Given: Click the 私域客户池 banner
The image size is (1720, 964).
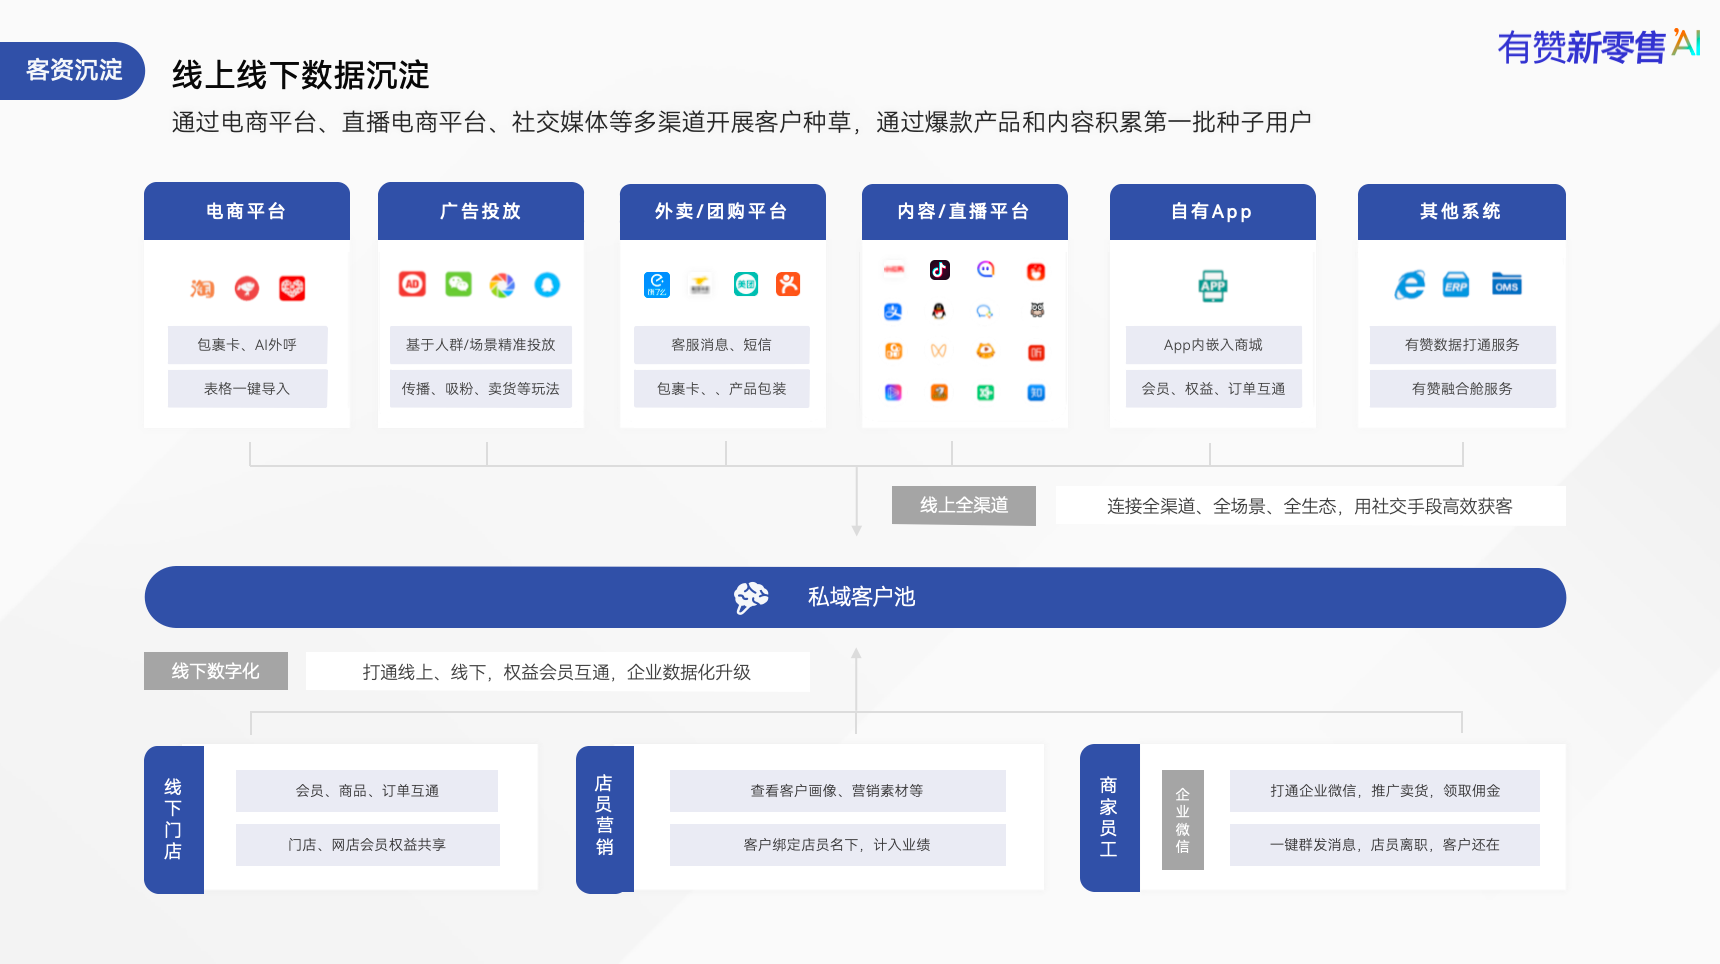Looking at the screenshot, I should click(861, 597).
